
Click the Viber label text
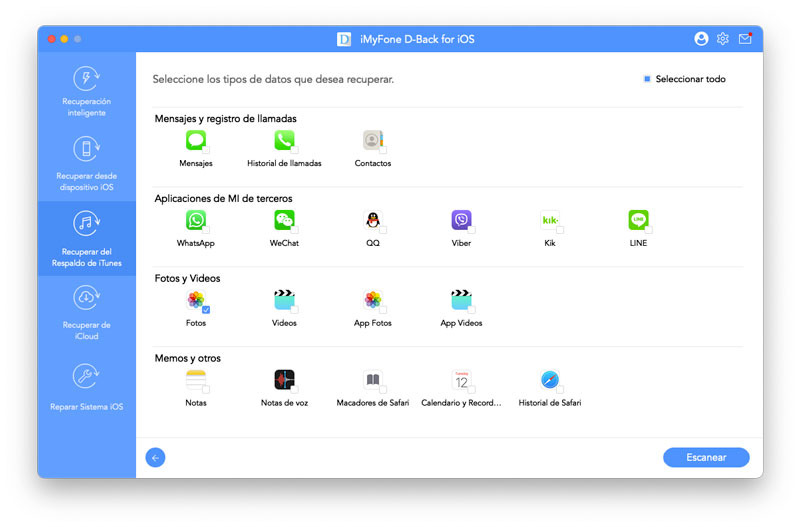tap(461, 243)
